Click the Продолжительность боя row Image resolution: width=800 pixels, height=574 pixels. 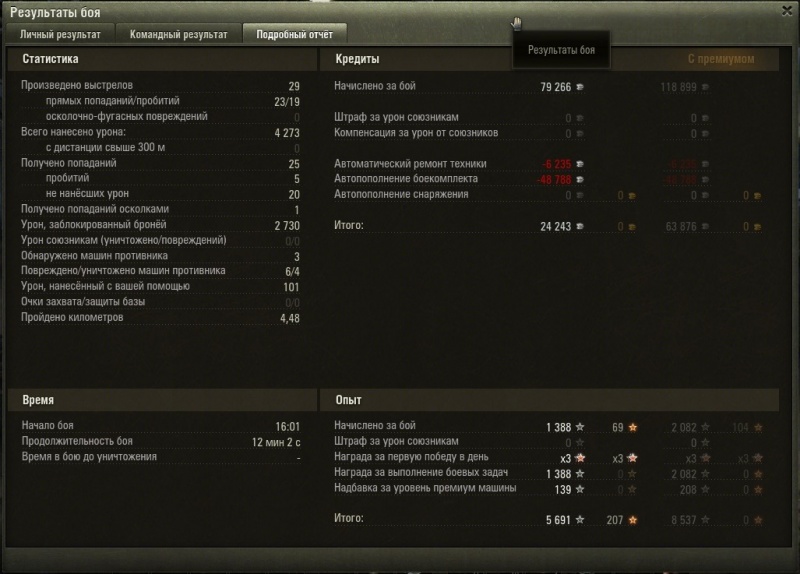(161, 441)
